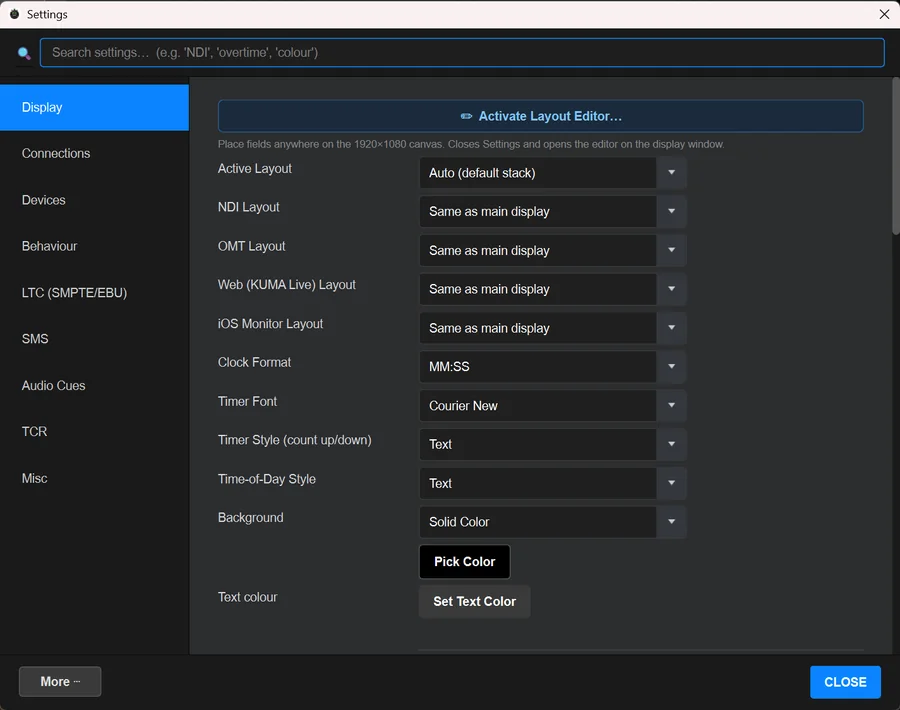Switch to Connections settings
Viewport: 900px width, 710px height.
(94, 153)
